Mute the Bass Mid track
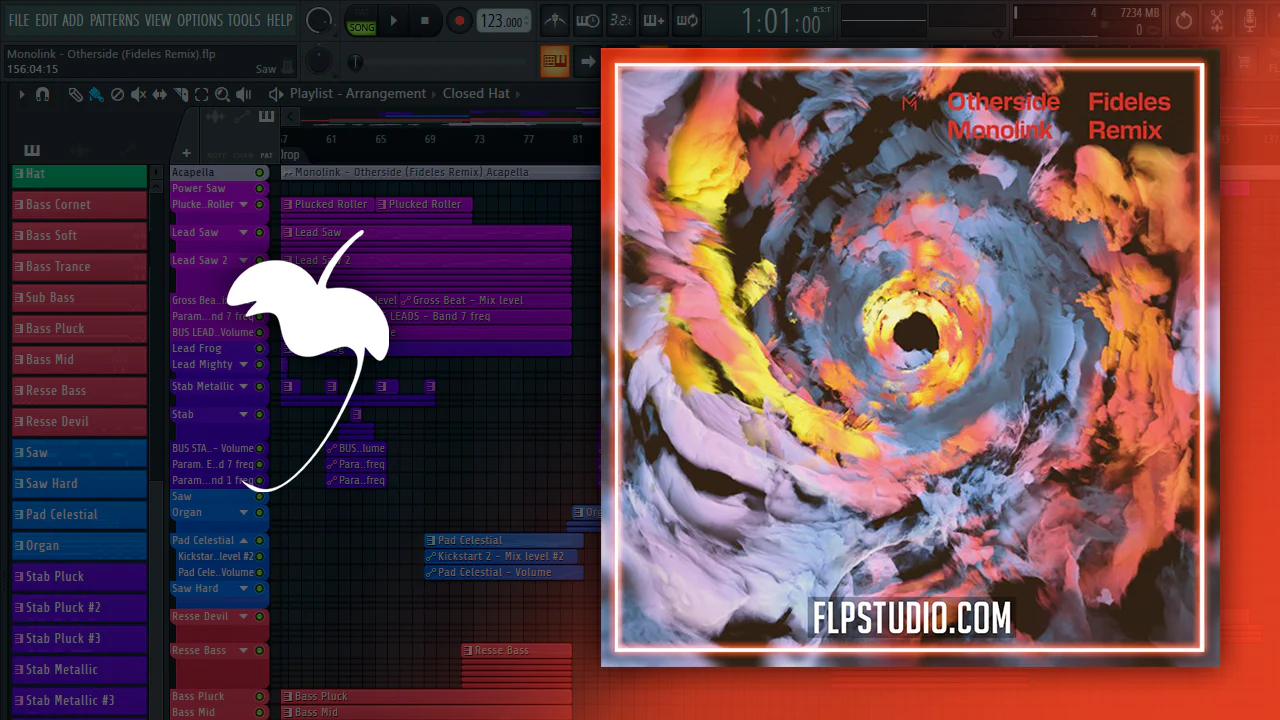Image resolution: width=1280 pixels, height=720 pixels. [x=259, y=713]
